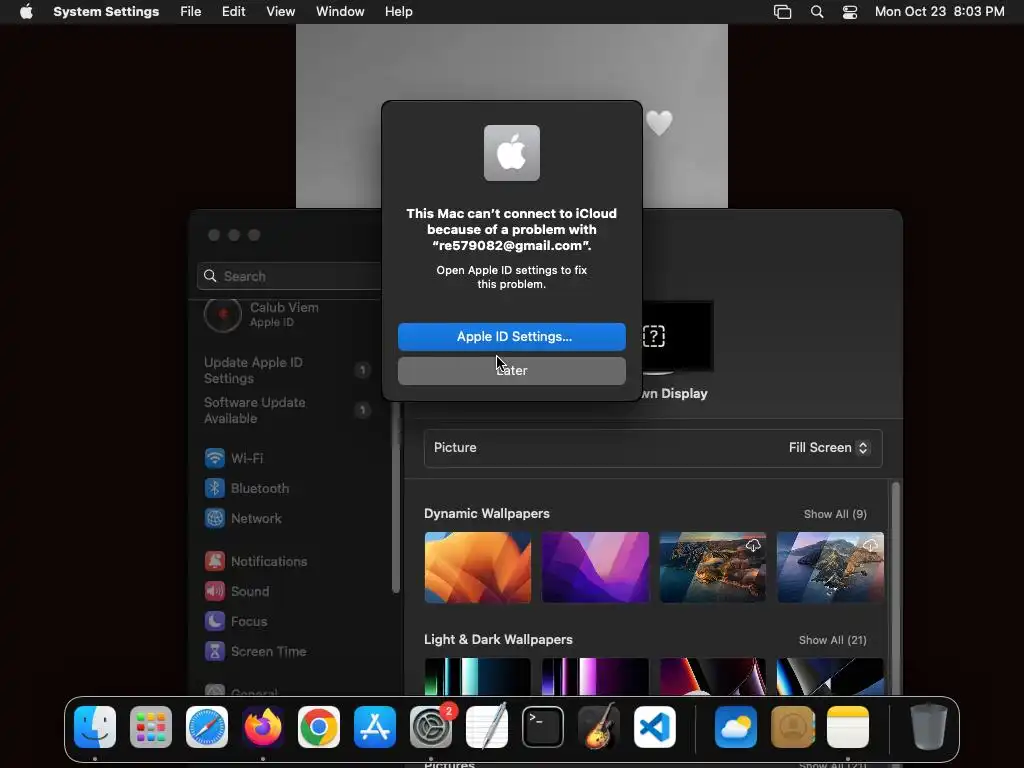Open App Store from the Dock
The width and height of the screenshot is (1024, 768).
tap(375, 727)
